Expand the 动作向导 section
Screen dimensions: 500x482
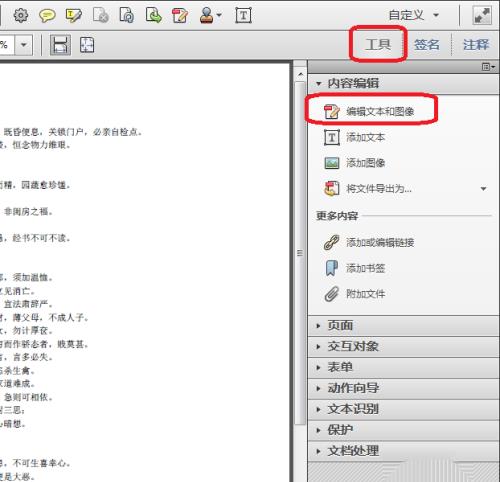[403, 388]
